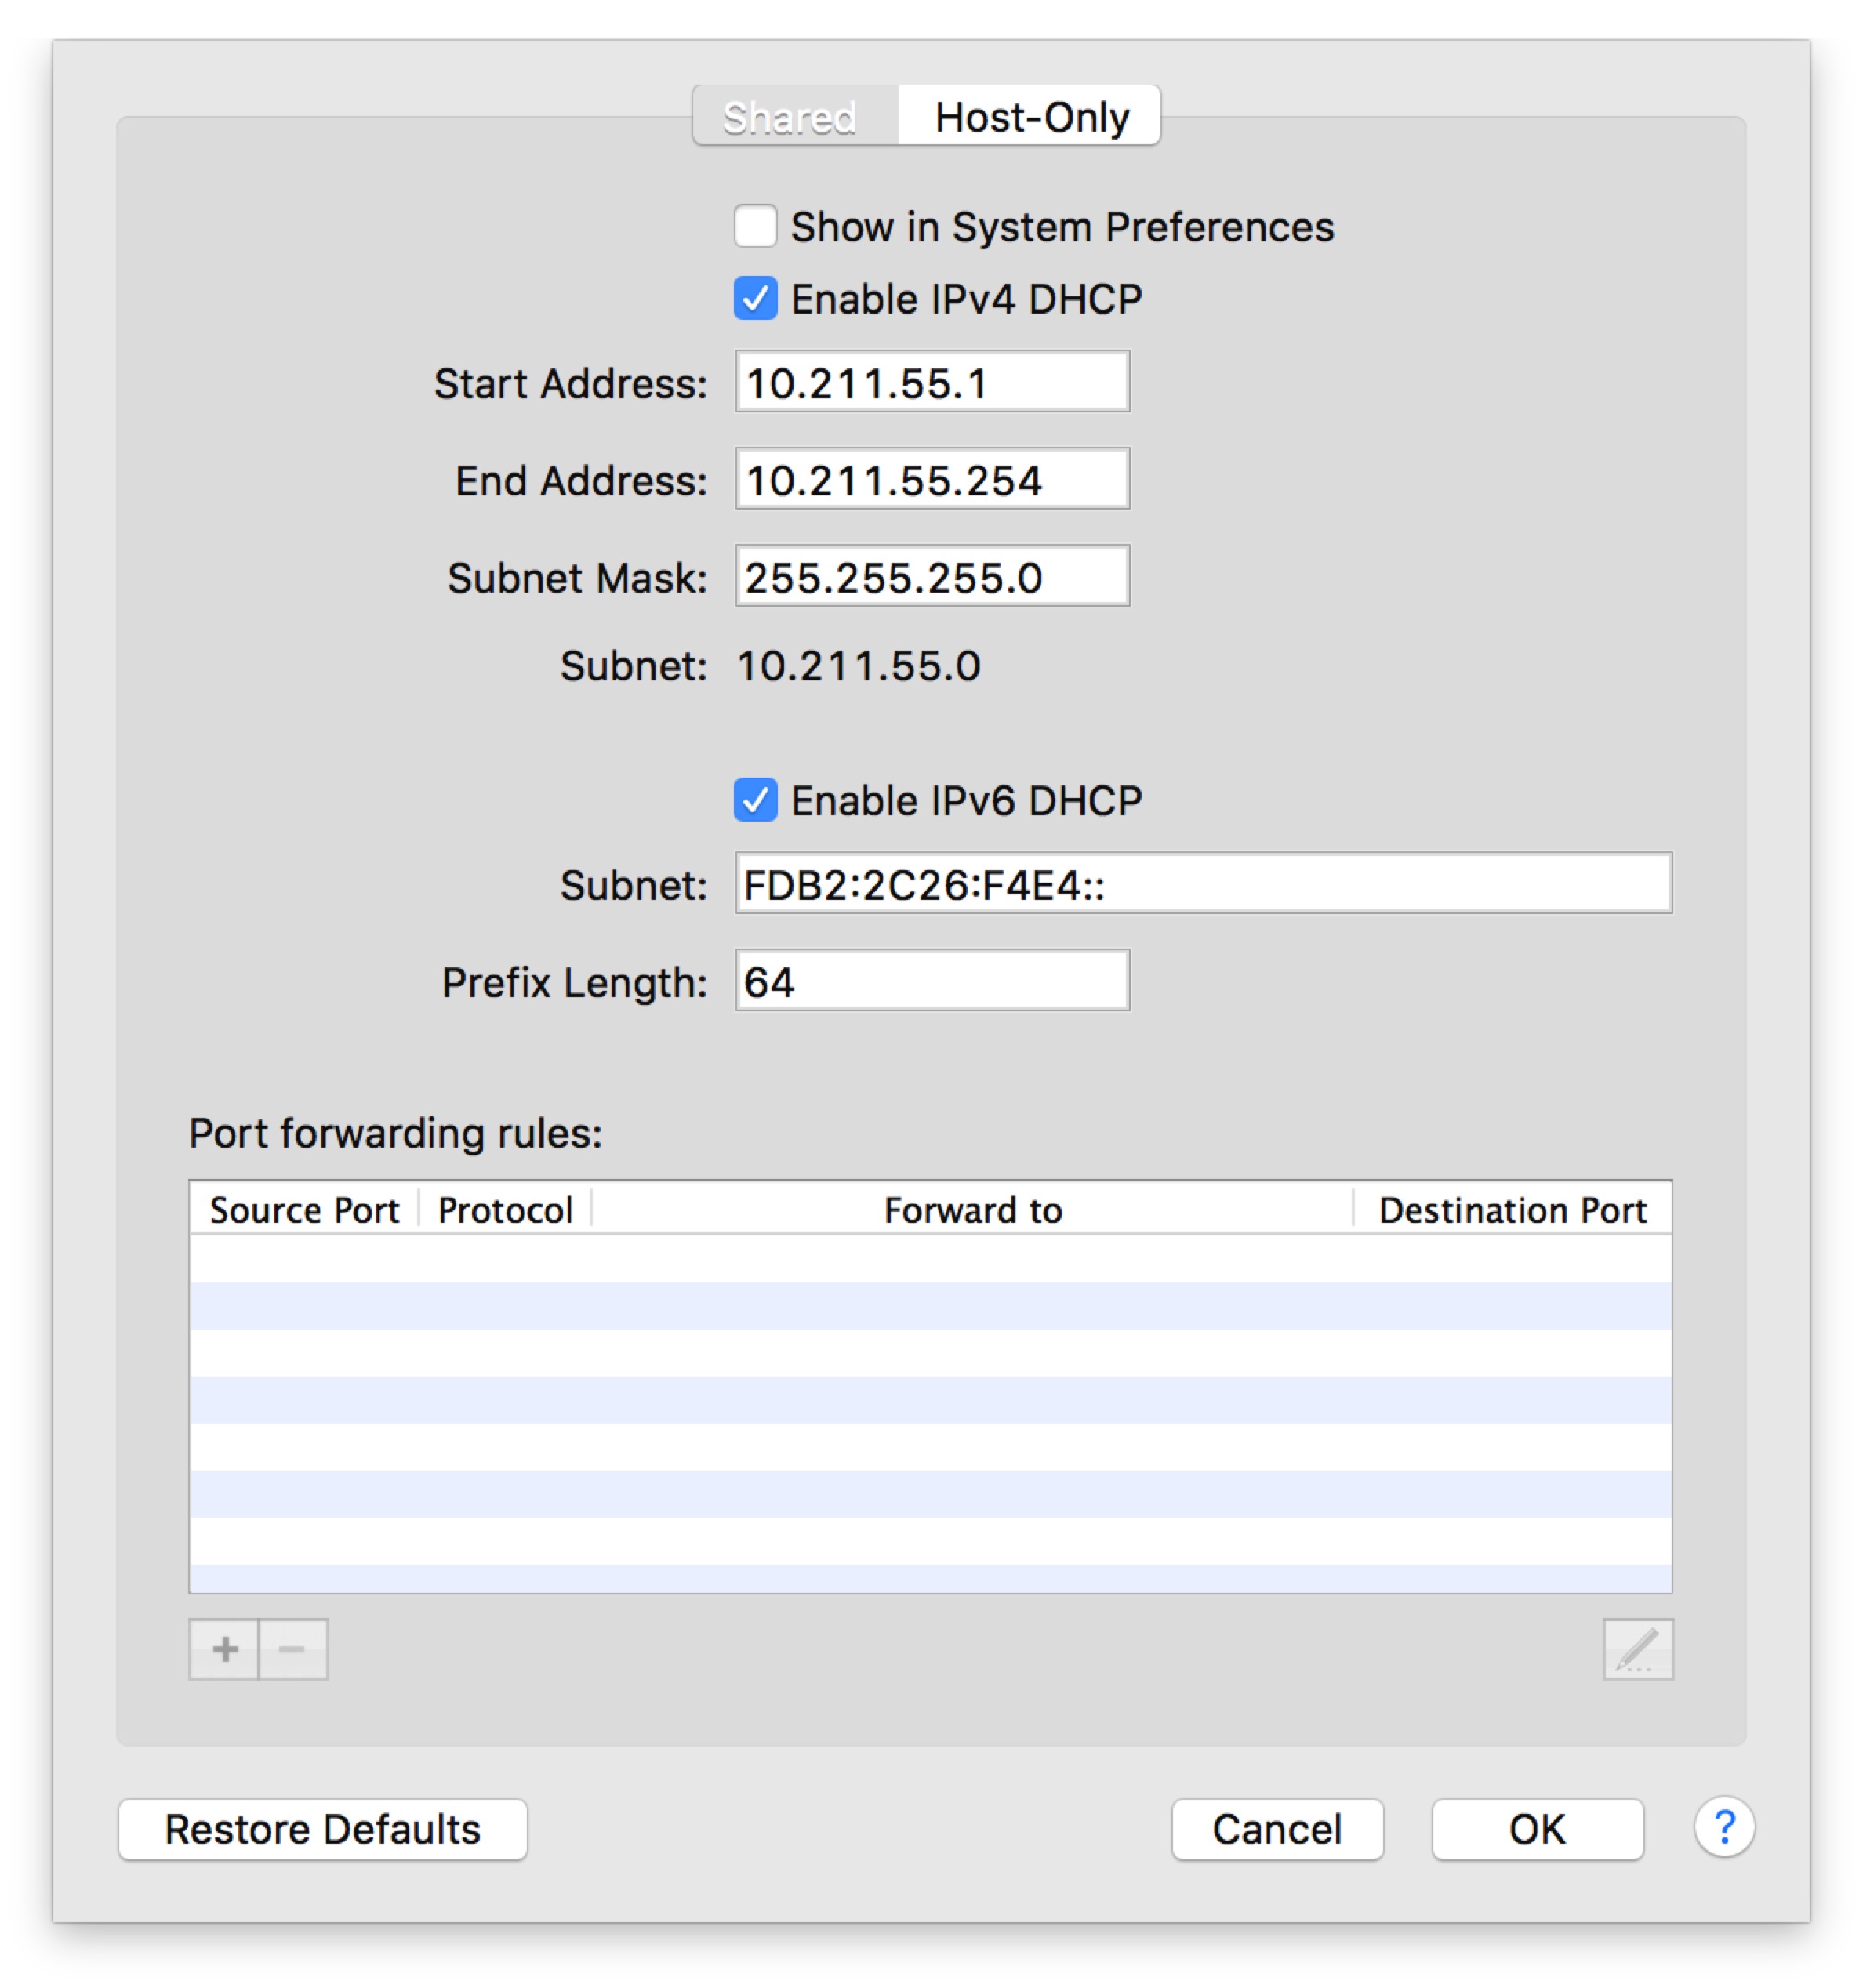Toggle Enable IPv6 DHCP checkbox
The height and width of the screenshot is (1988, 1863).
pos(755,800)
